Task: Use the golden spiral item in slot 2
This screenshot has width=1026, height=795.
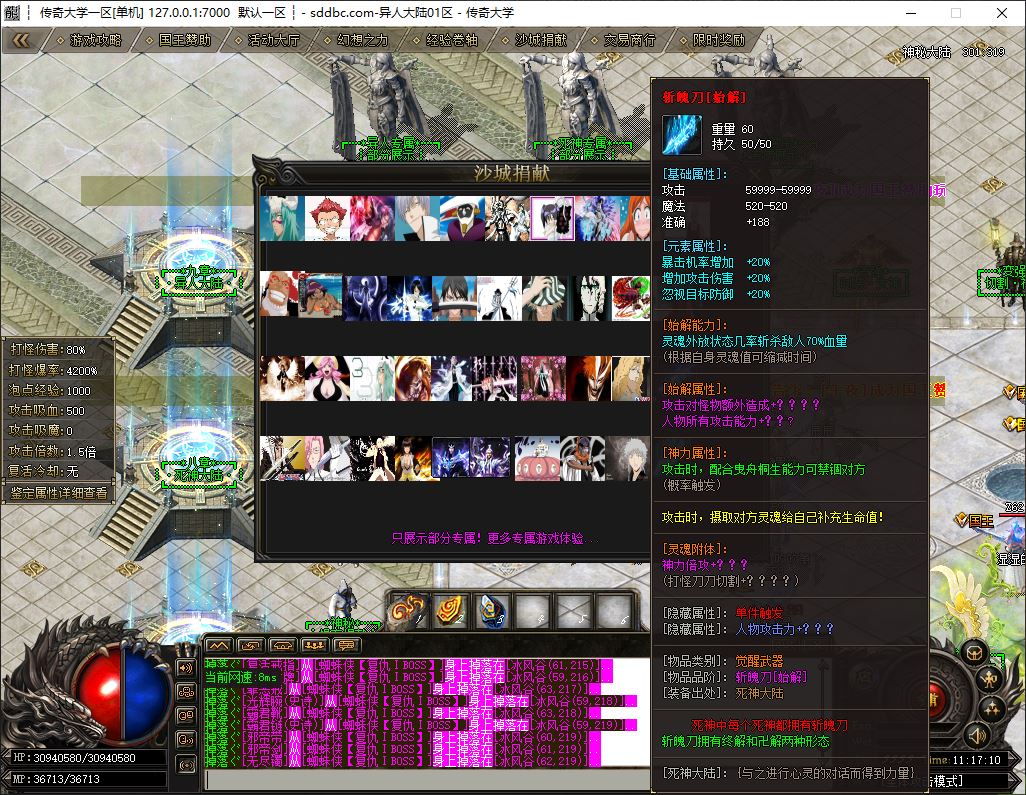Action: (450, 612)
